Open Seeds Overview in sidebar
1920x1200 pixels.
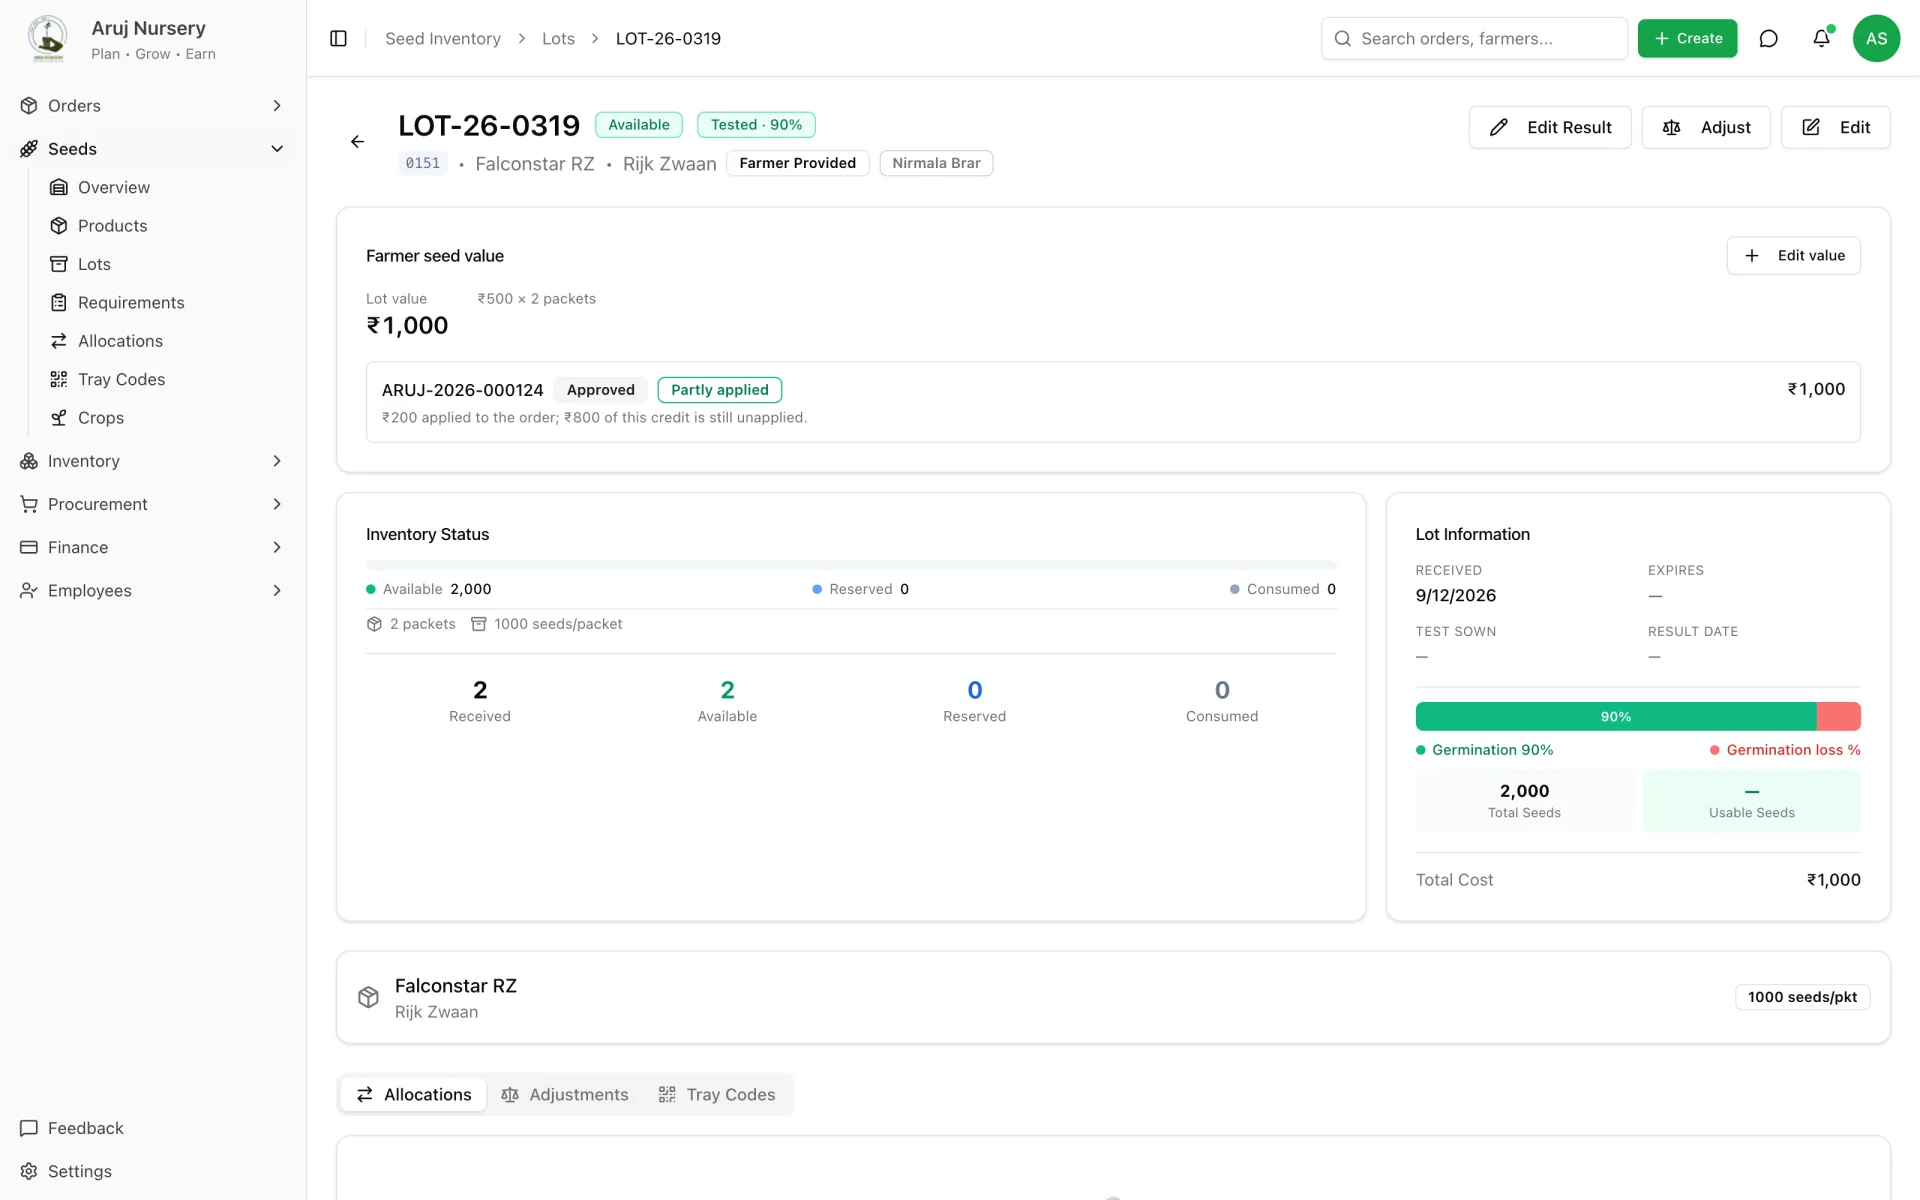113,187
